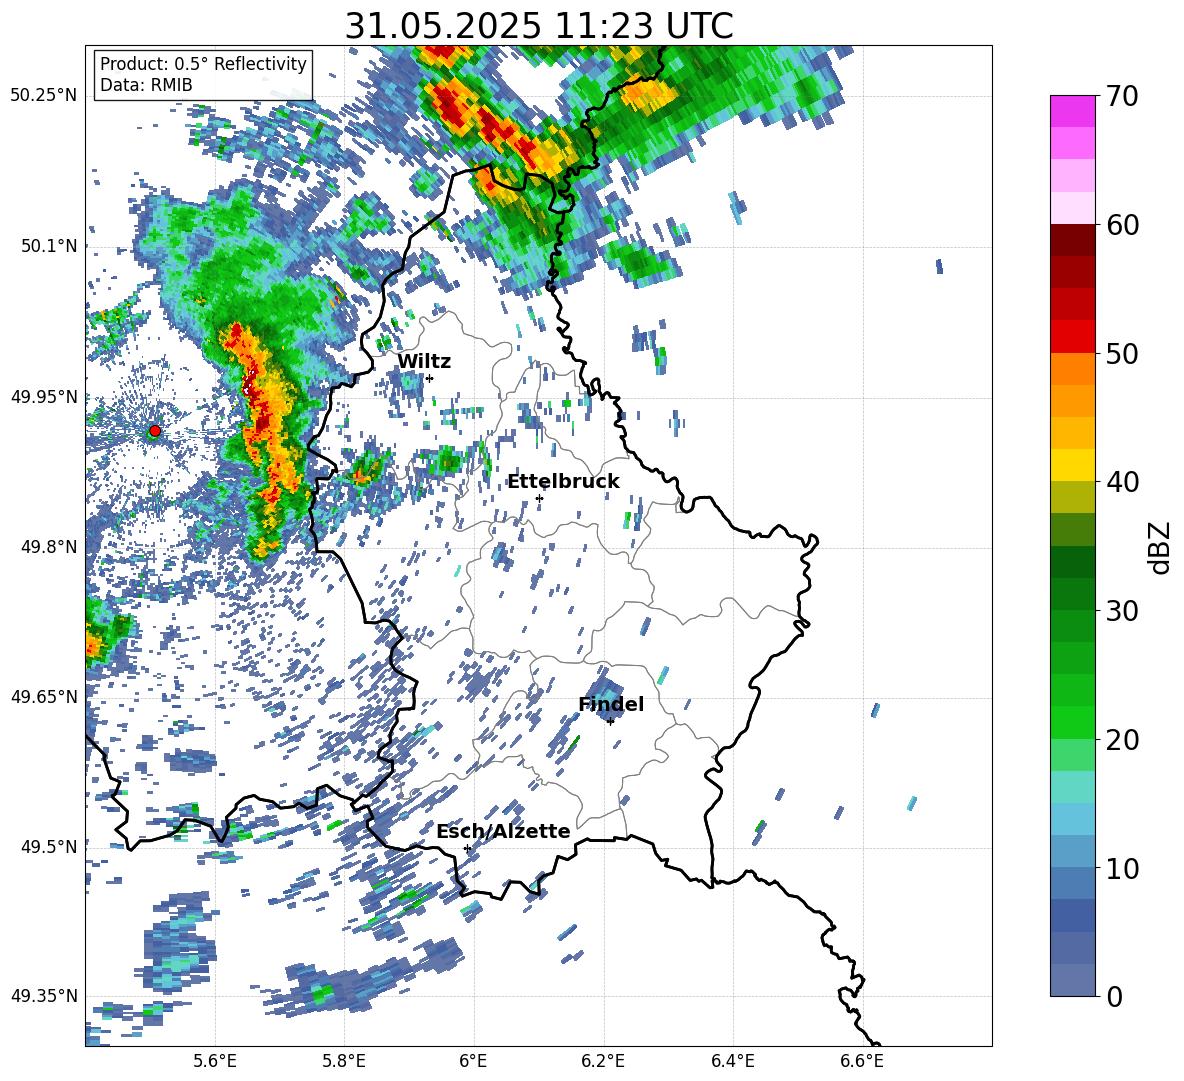Screen dimensions: 1184x1081
Task: Click the 'Product: 0.5° Reflectivity' text
Action: click(203, 63)
